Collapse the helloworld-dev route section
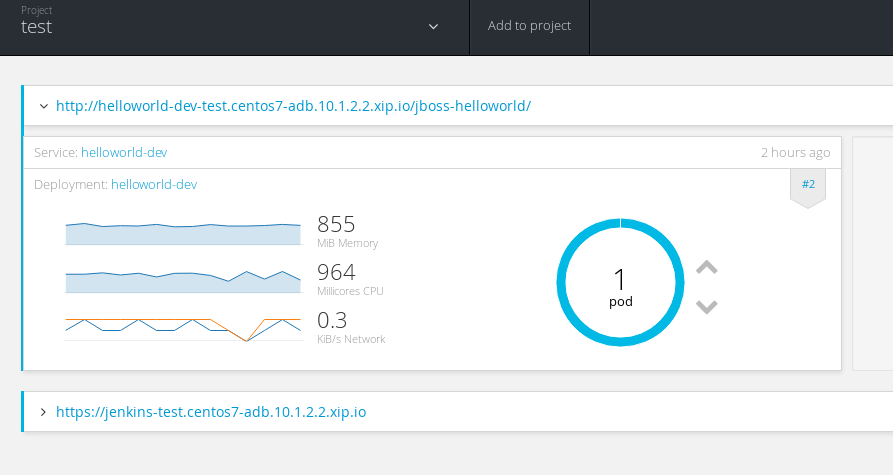Image resolution: width=893 pixels, height=475 pixels. point(44,106)
